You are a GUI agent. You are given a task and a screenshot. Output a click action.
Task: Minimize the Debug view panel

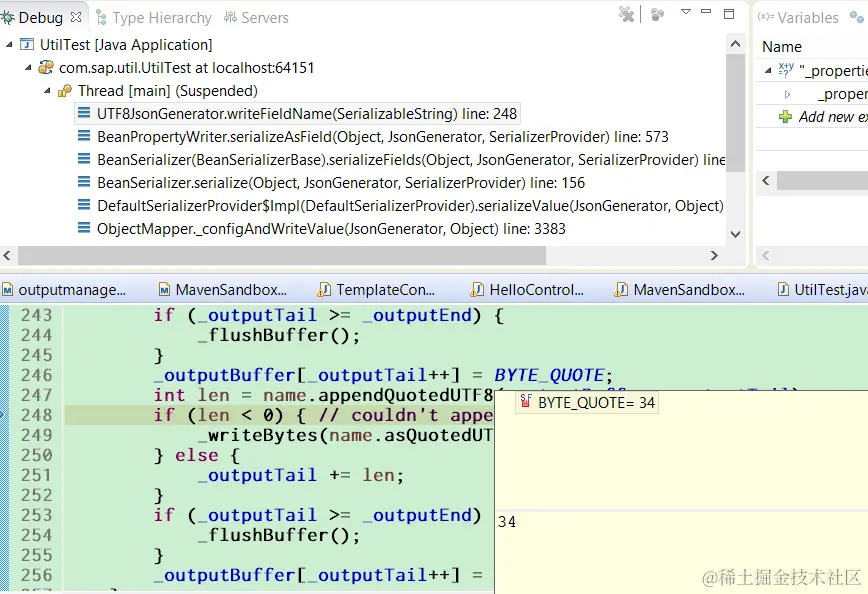[706, 11]
